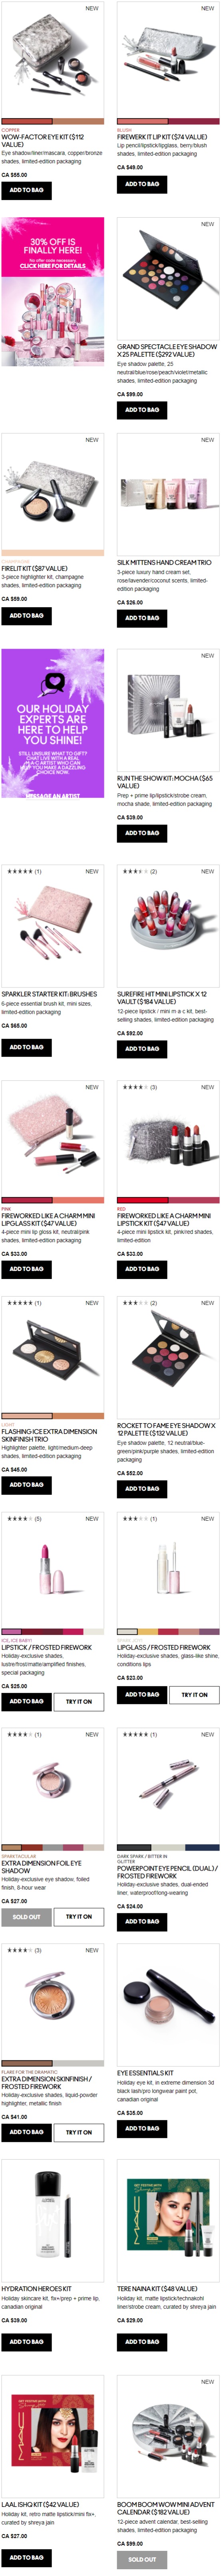Try on Lipstick Frosted Firework virtually
Viewport: 221px width, 2576px height.
(79, 1701)
